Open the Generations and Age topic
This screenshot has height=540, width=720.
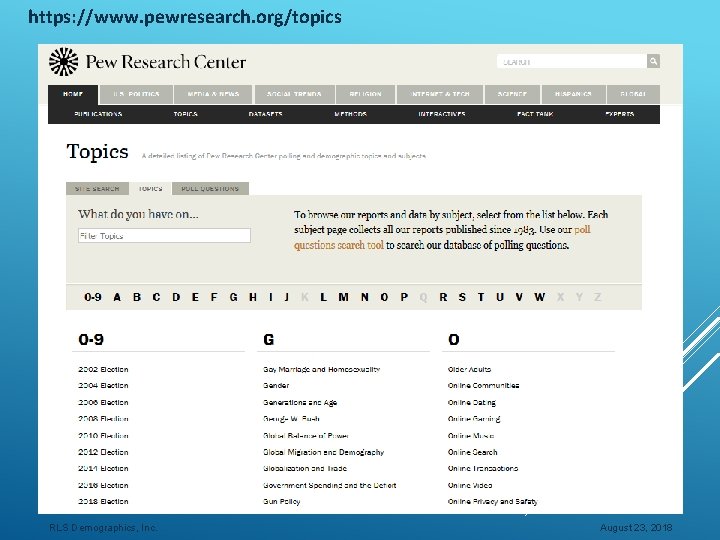click(x=300, y=403)
